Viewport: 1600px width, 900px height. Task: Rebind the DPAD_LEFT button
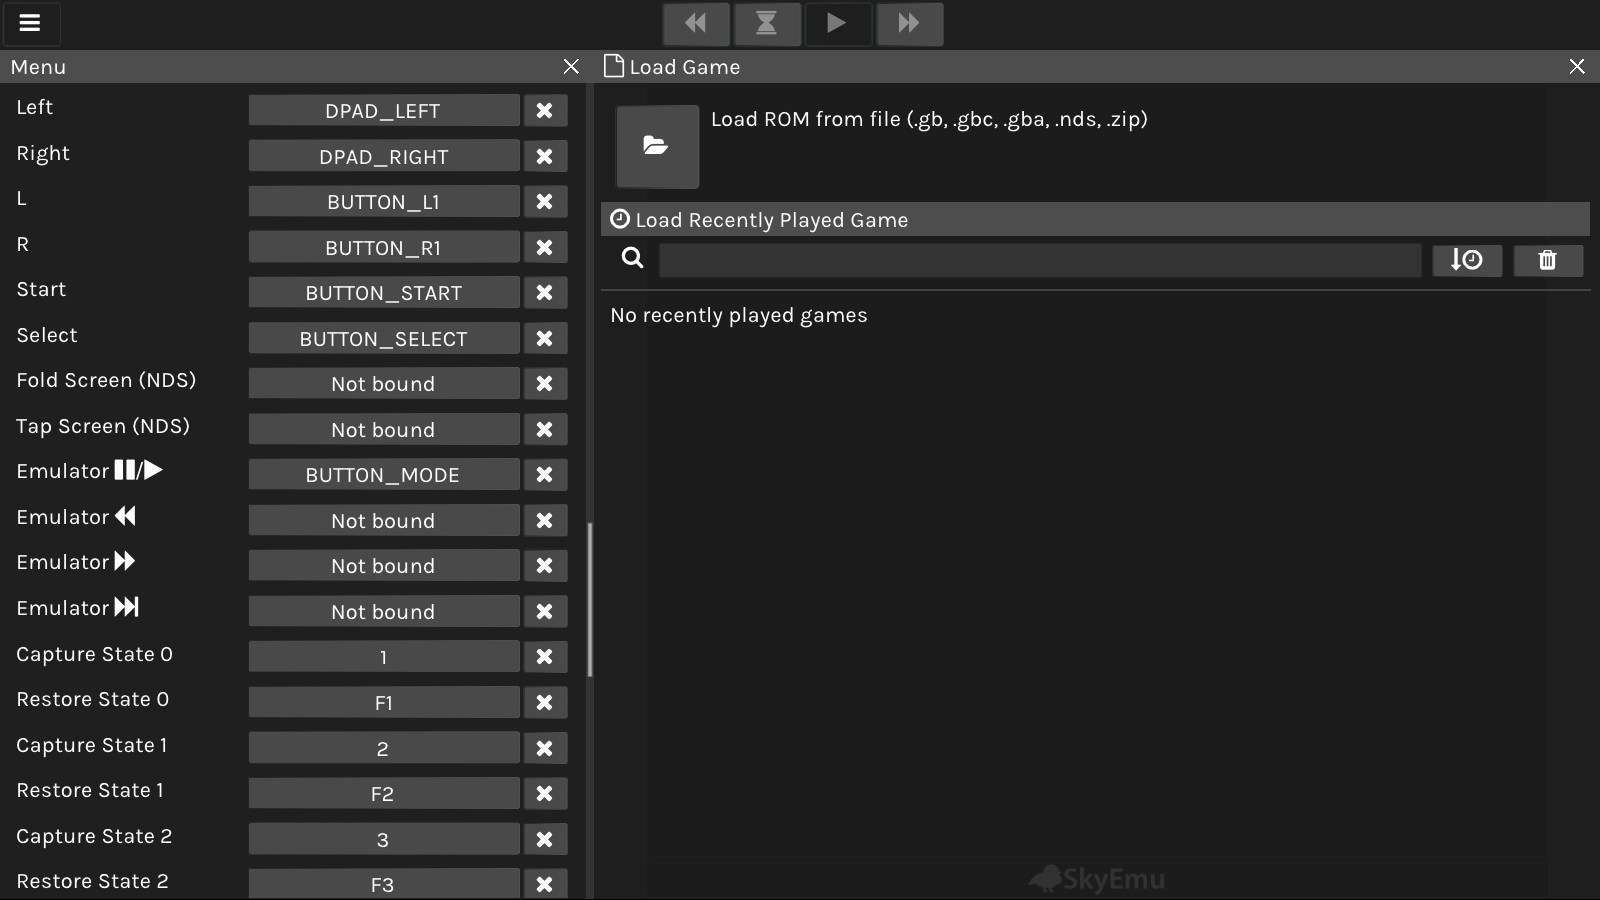click(x=384, y=111)
